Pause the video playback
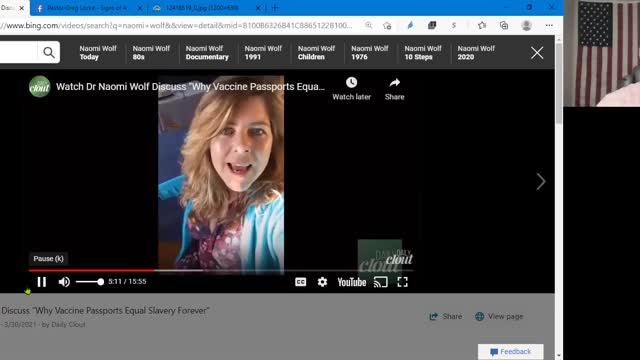 [x=42, y=282]
